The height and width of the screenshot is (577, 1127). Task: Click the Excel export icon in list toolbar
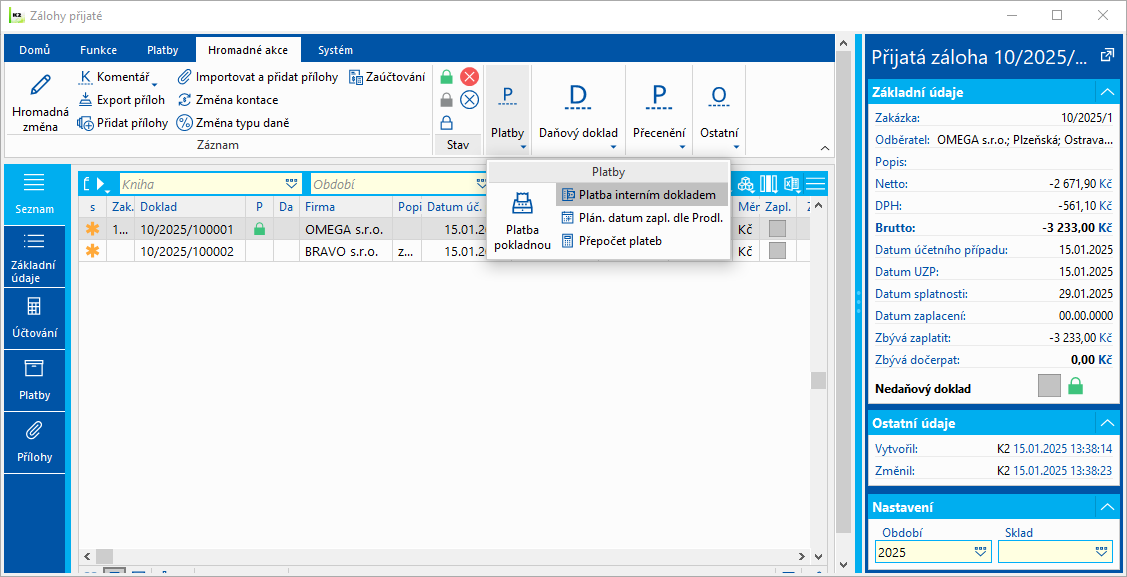(x=792, y=184)
